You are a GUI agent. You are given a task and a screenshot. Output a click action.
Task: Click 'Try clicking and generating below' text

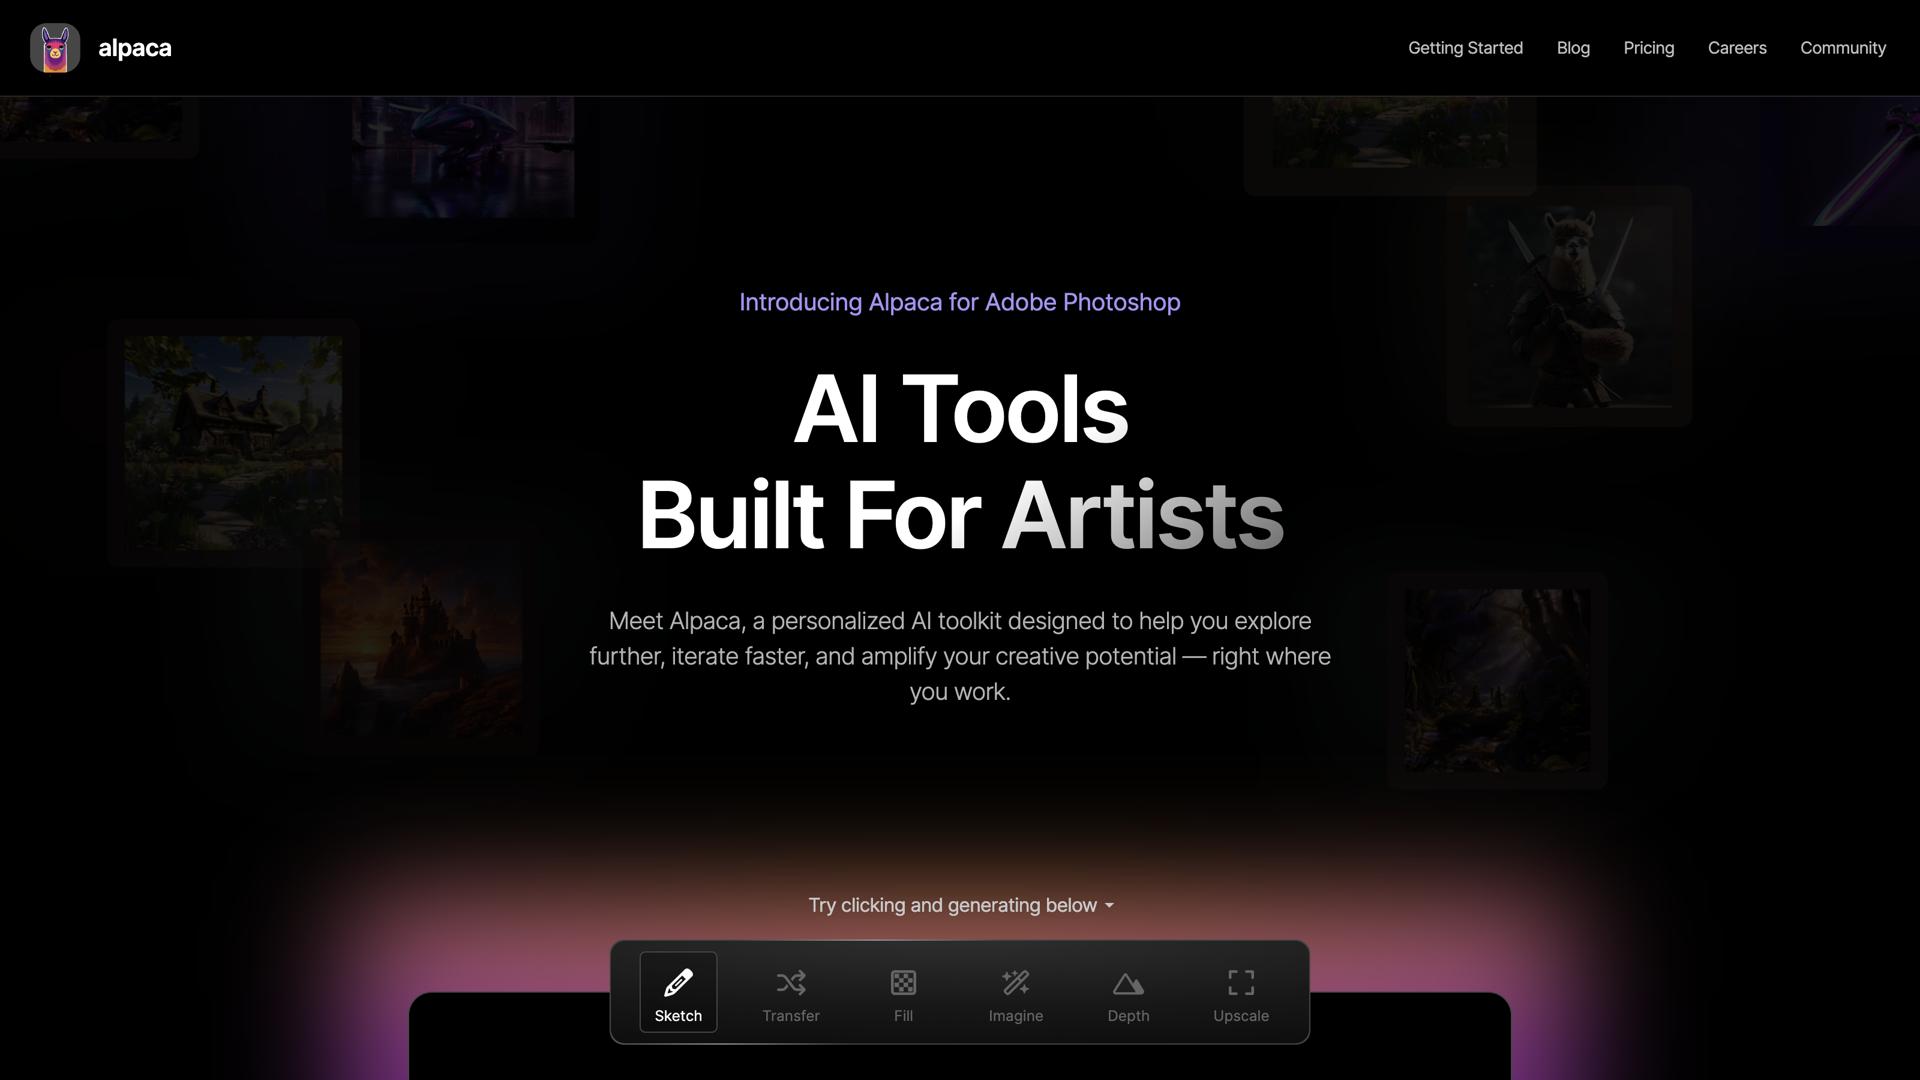coord(952,905)
